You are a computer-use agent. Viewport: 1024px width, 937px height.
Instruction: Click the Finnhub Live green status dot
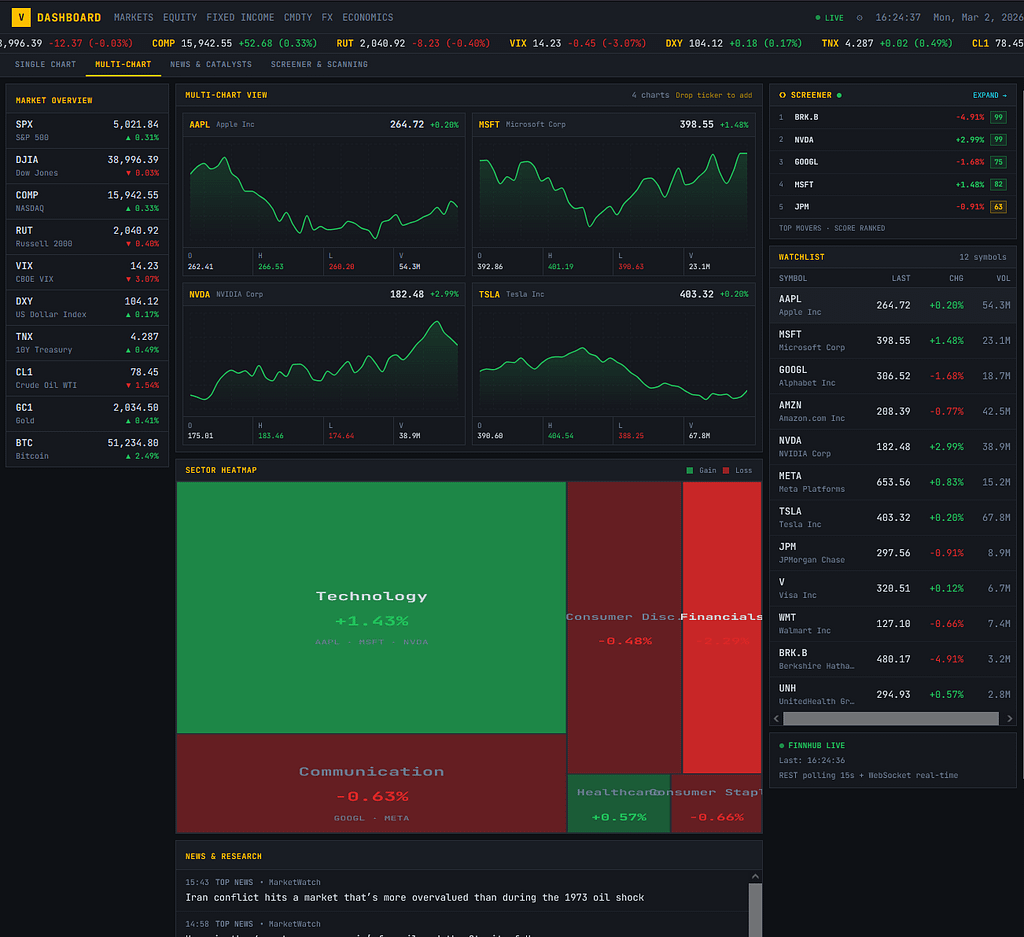pos(781,746)
